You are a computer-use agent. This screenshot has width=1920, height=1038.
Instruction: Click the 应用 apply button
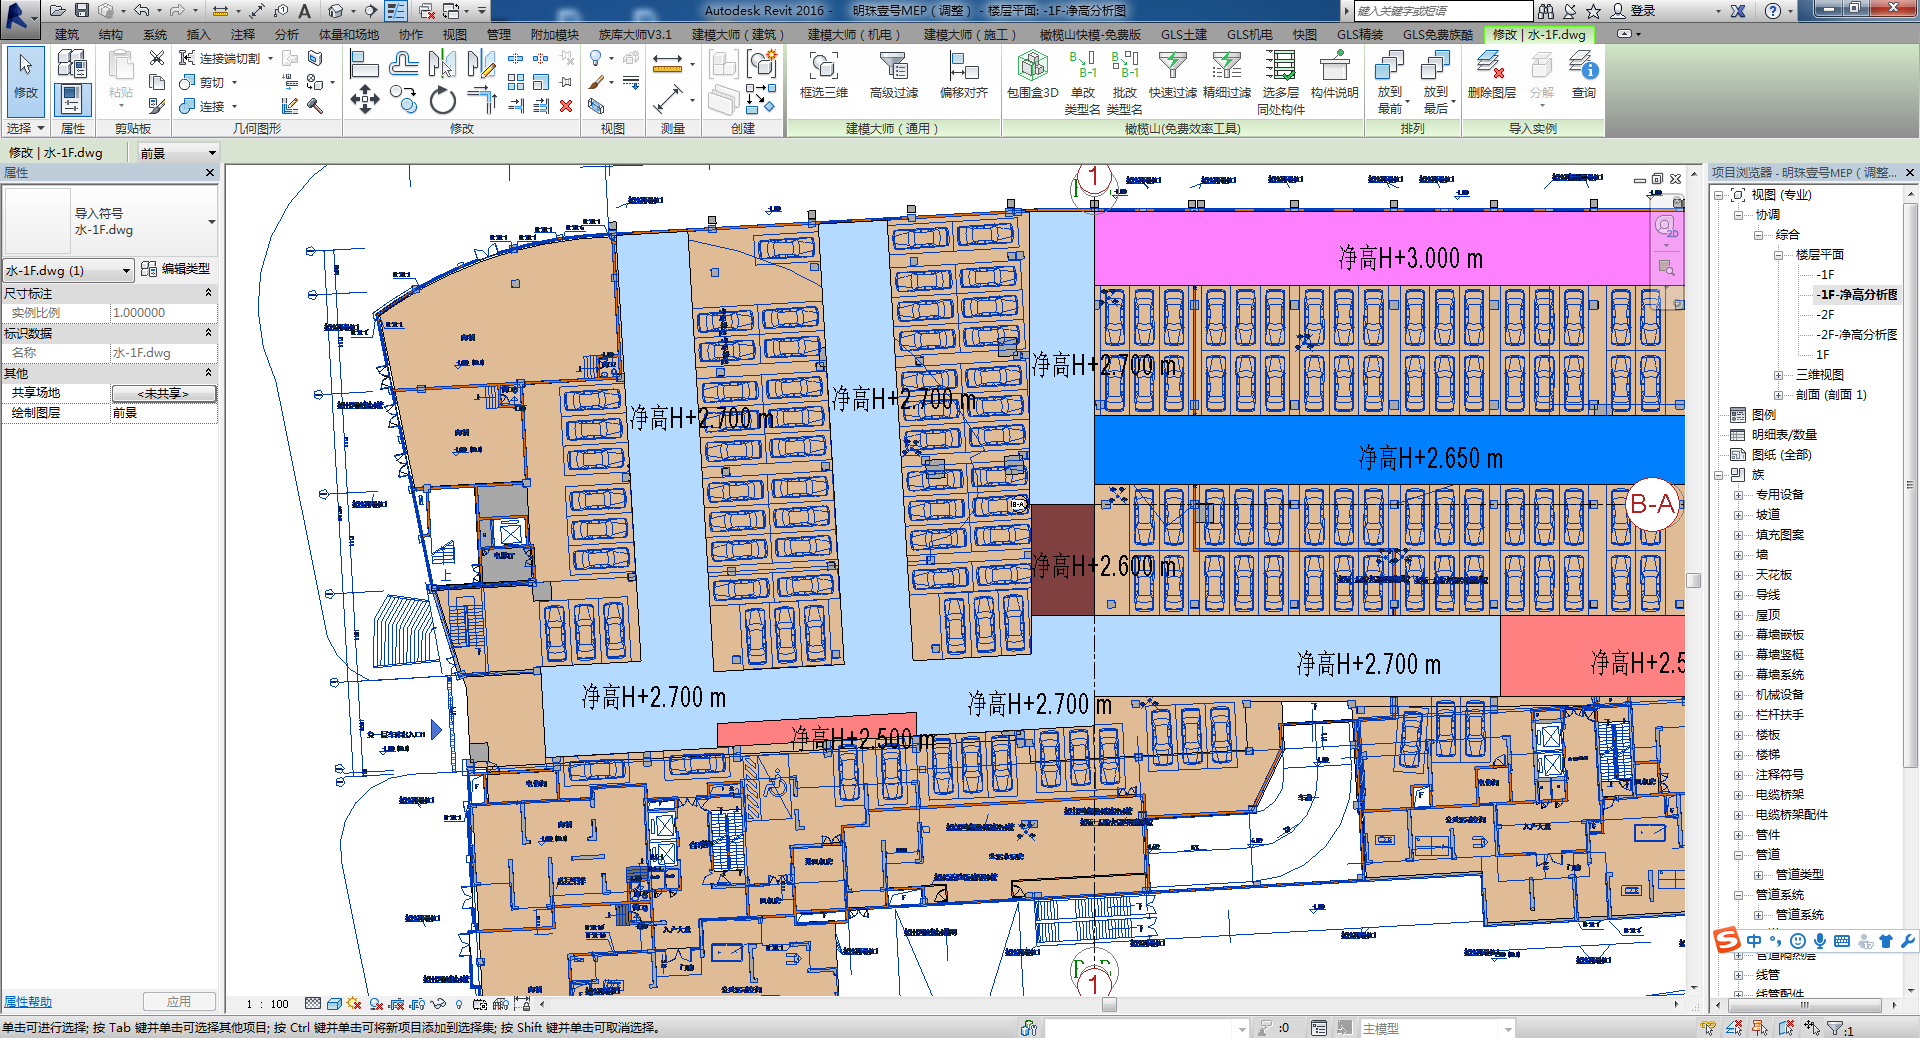(x=179, y=1001)
